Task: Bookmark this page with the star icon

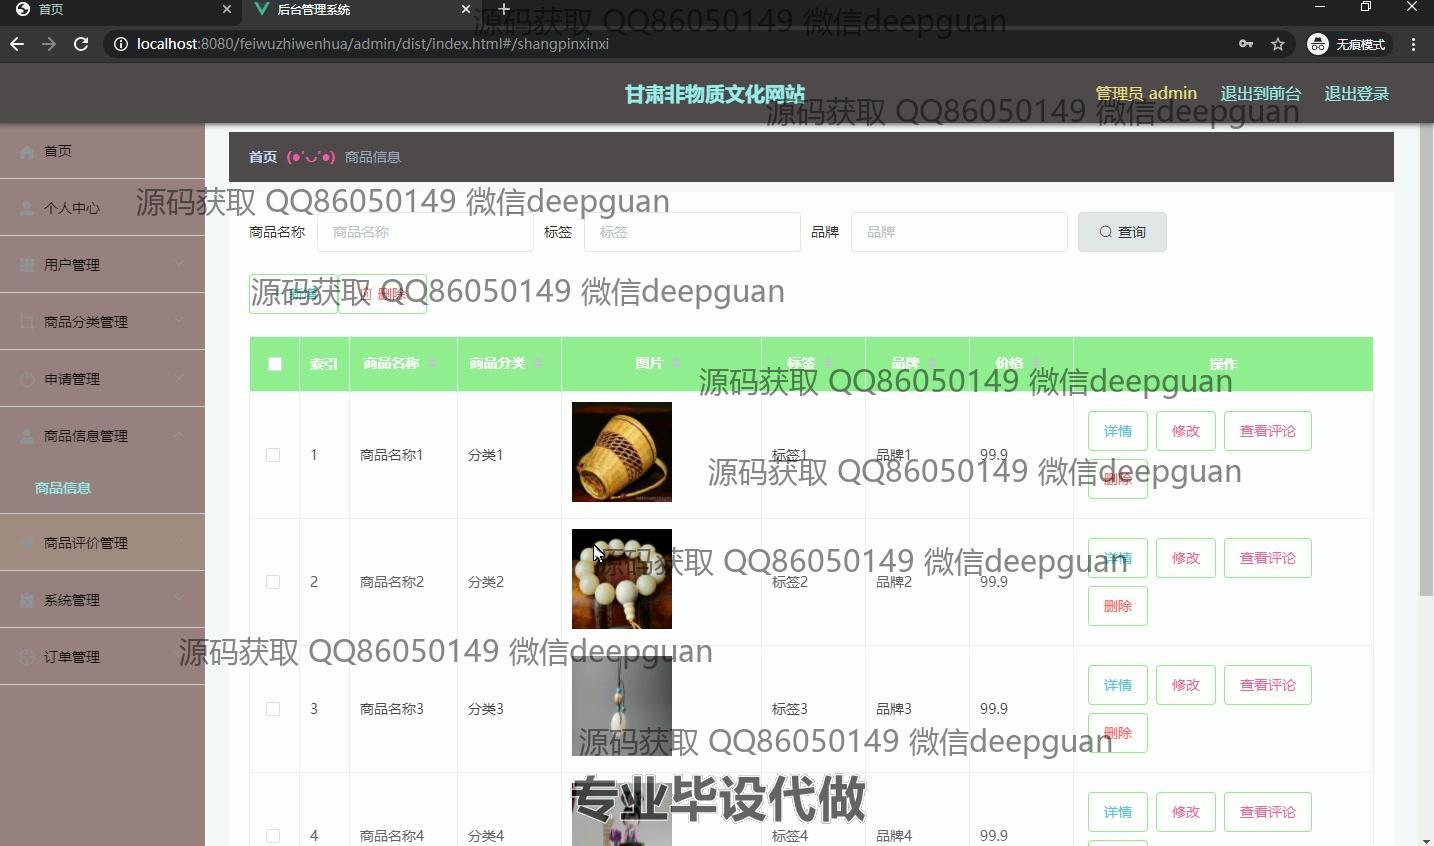Action: pyautogui.click(x=1278, y=44)
